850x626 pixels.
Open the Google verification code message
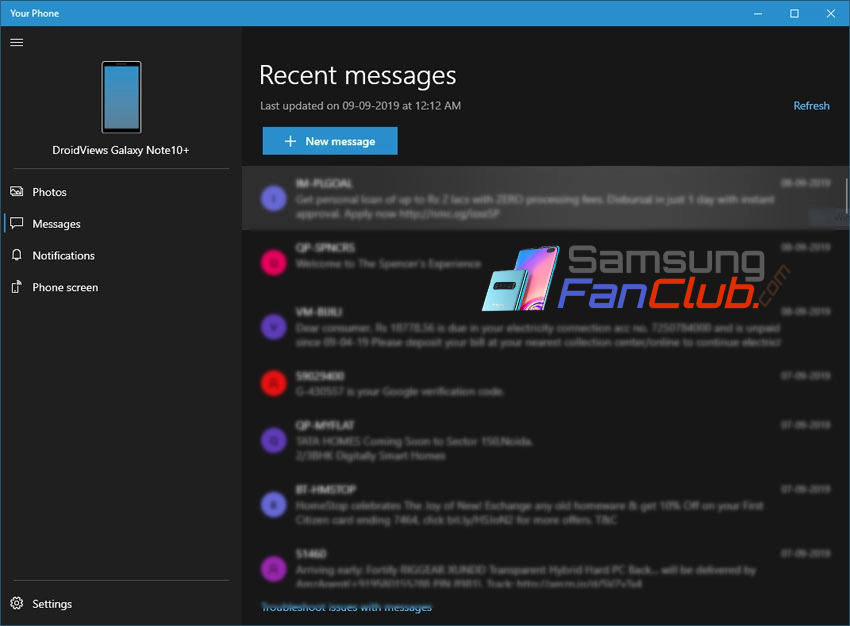[x=544, y=383]
